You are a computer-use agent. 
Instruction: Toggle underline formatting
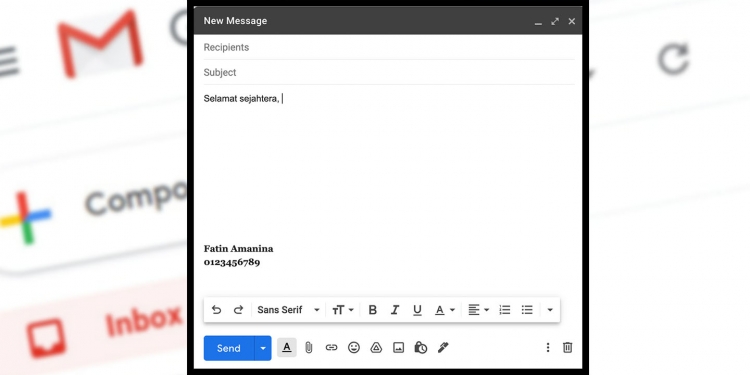point(417,310)
